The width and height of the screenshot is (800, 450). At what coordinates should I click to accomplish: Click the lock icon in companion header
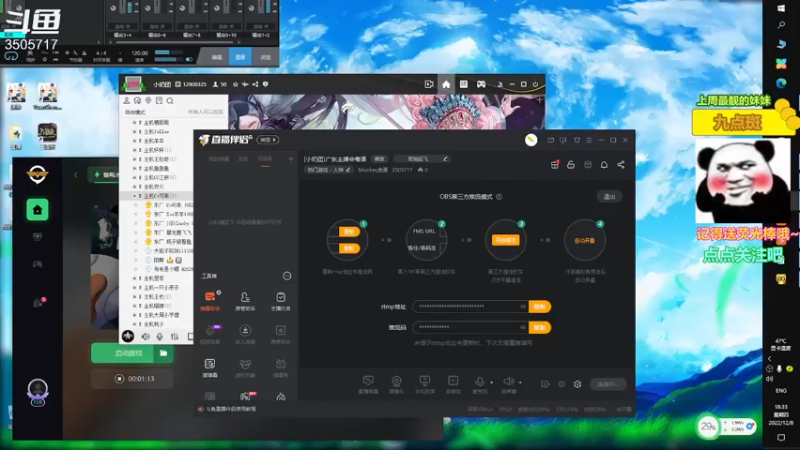tap(571, 164)
